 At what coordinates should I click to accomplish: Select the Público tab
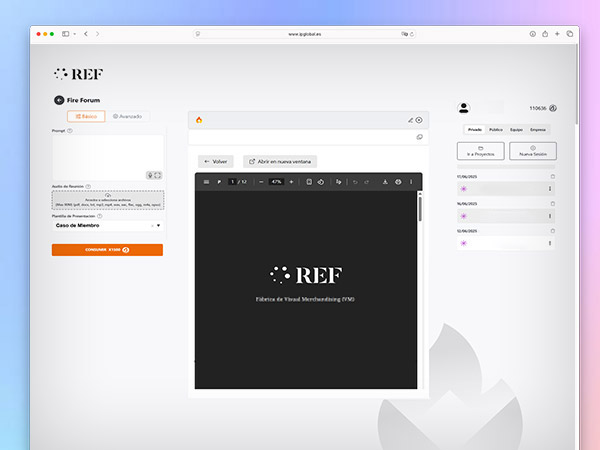point(496,130)
